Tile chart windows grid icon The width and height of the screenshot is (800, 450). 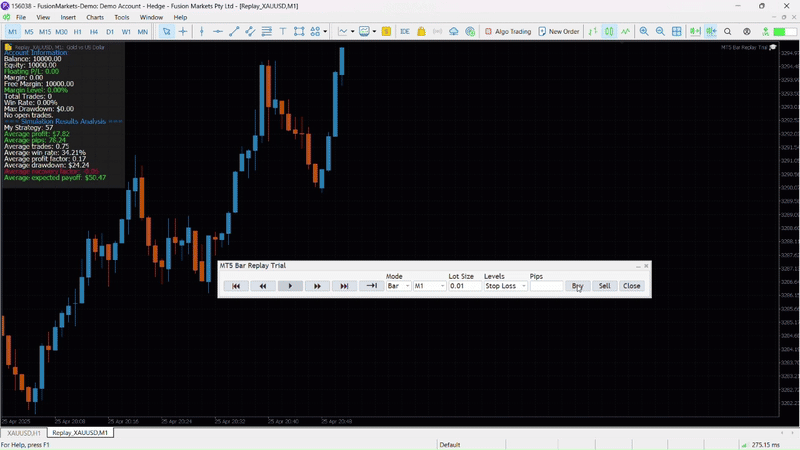tap(677, 32)
